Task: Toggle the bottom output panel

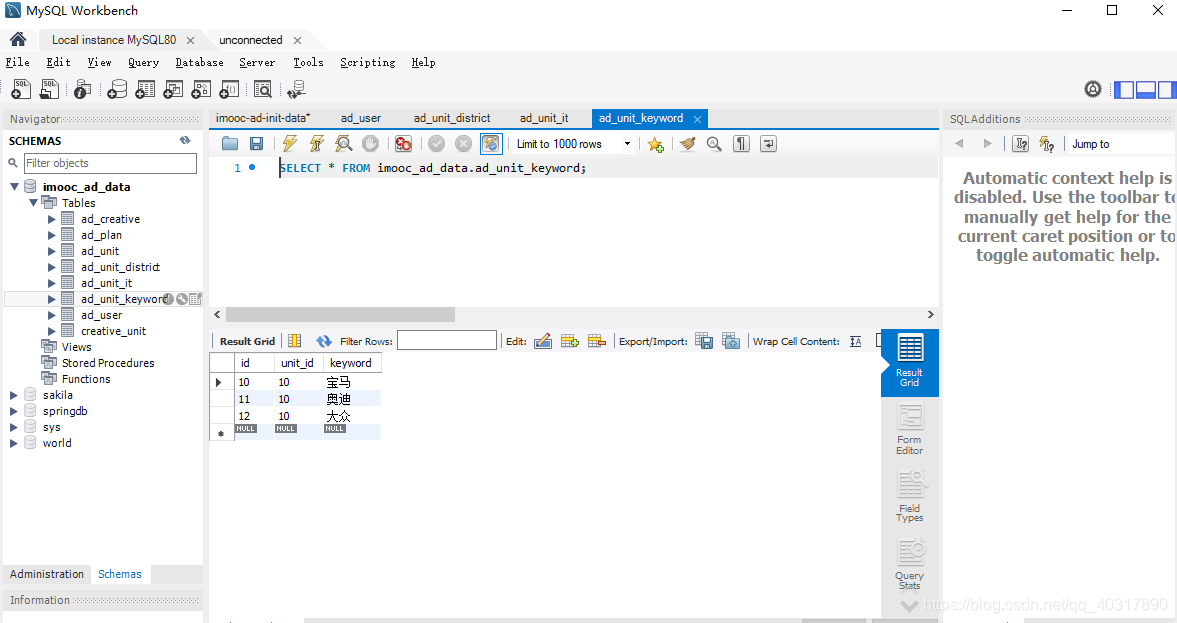Action: click(1145, 89)
